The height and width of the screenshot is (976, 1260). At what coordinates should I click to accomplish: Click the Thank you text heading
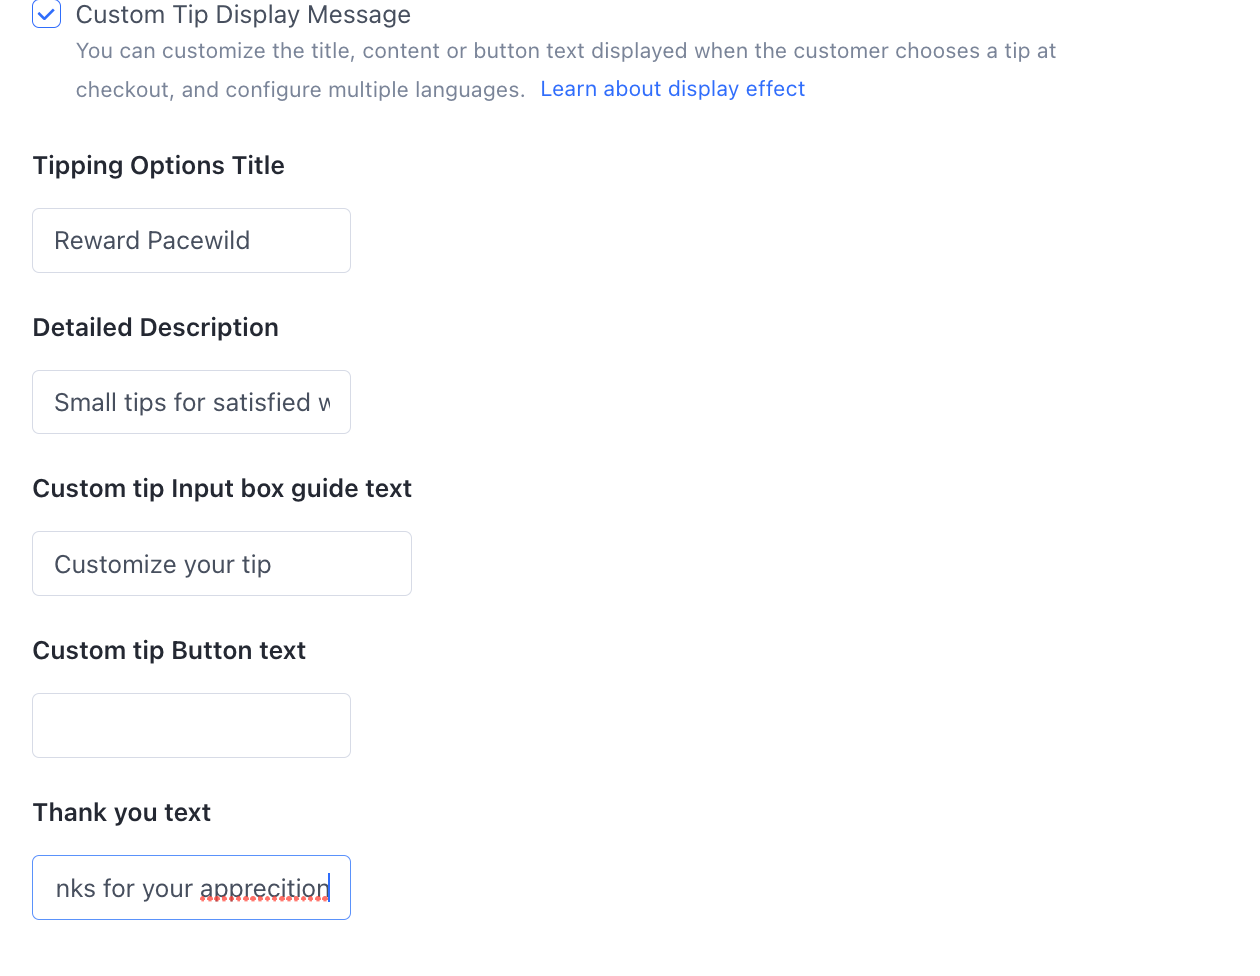click(121, 813)
